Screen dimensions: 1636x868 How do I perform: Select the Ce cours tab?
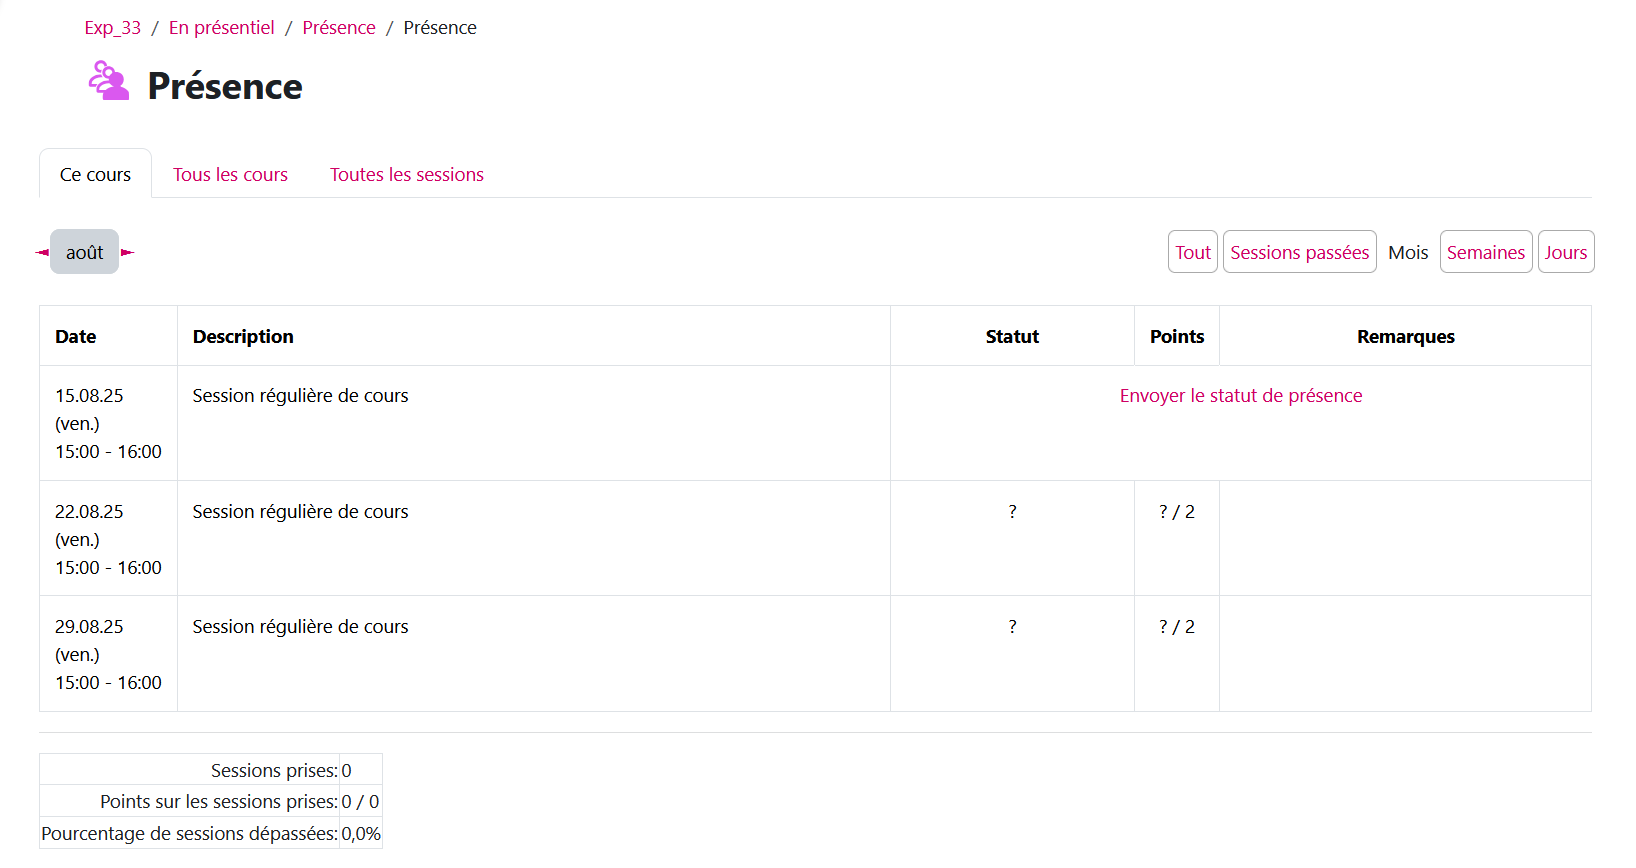pyautogui.click(x=95, y=175)
